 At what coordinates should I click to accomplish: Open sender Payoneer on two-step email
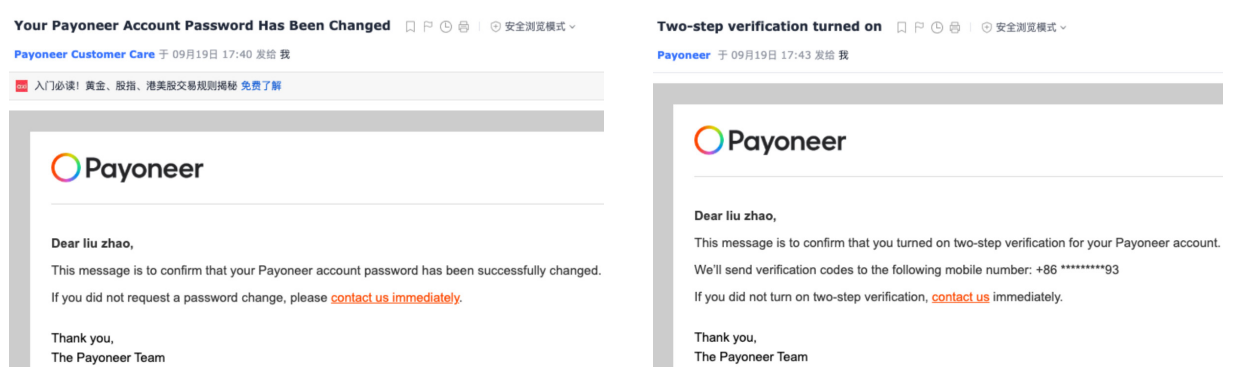click(684, 55)
